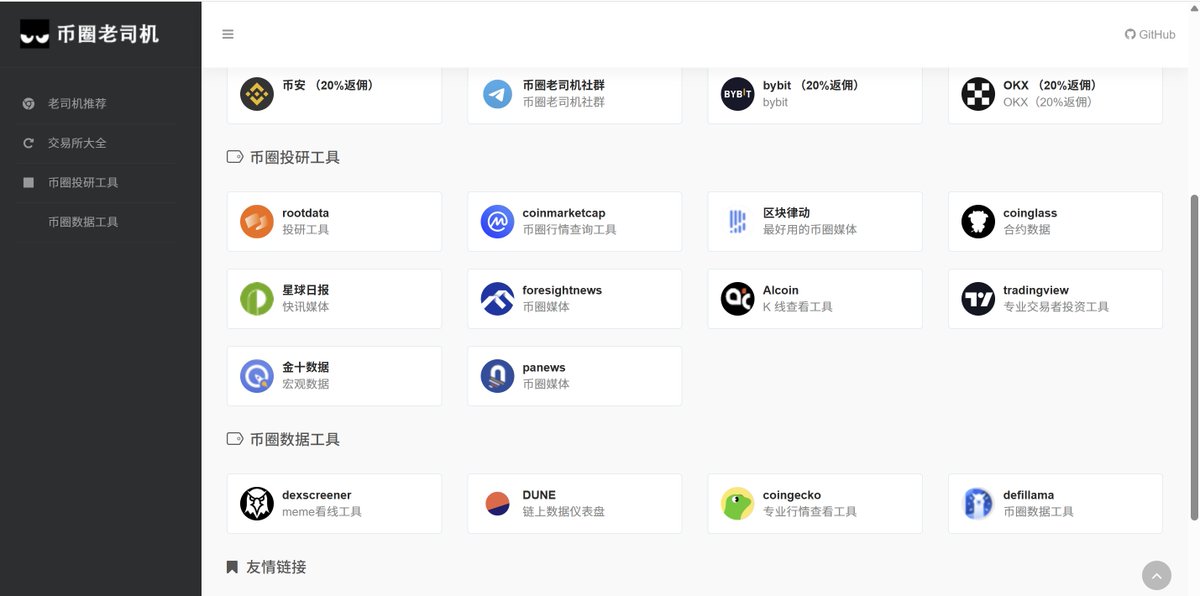Click the 金十数据 logo icon
This screenshot has width=1200, height=596.
tap(257, 376)
